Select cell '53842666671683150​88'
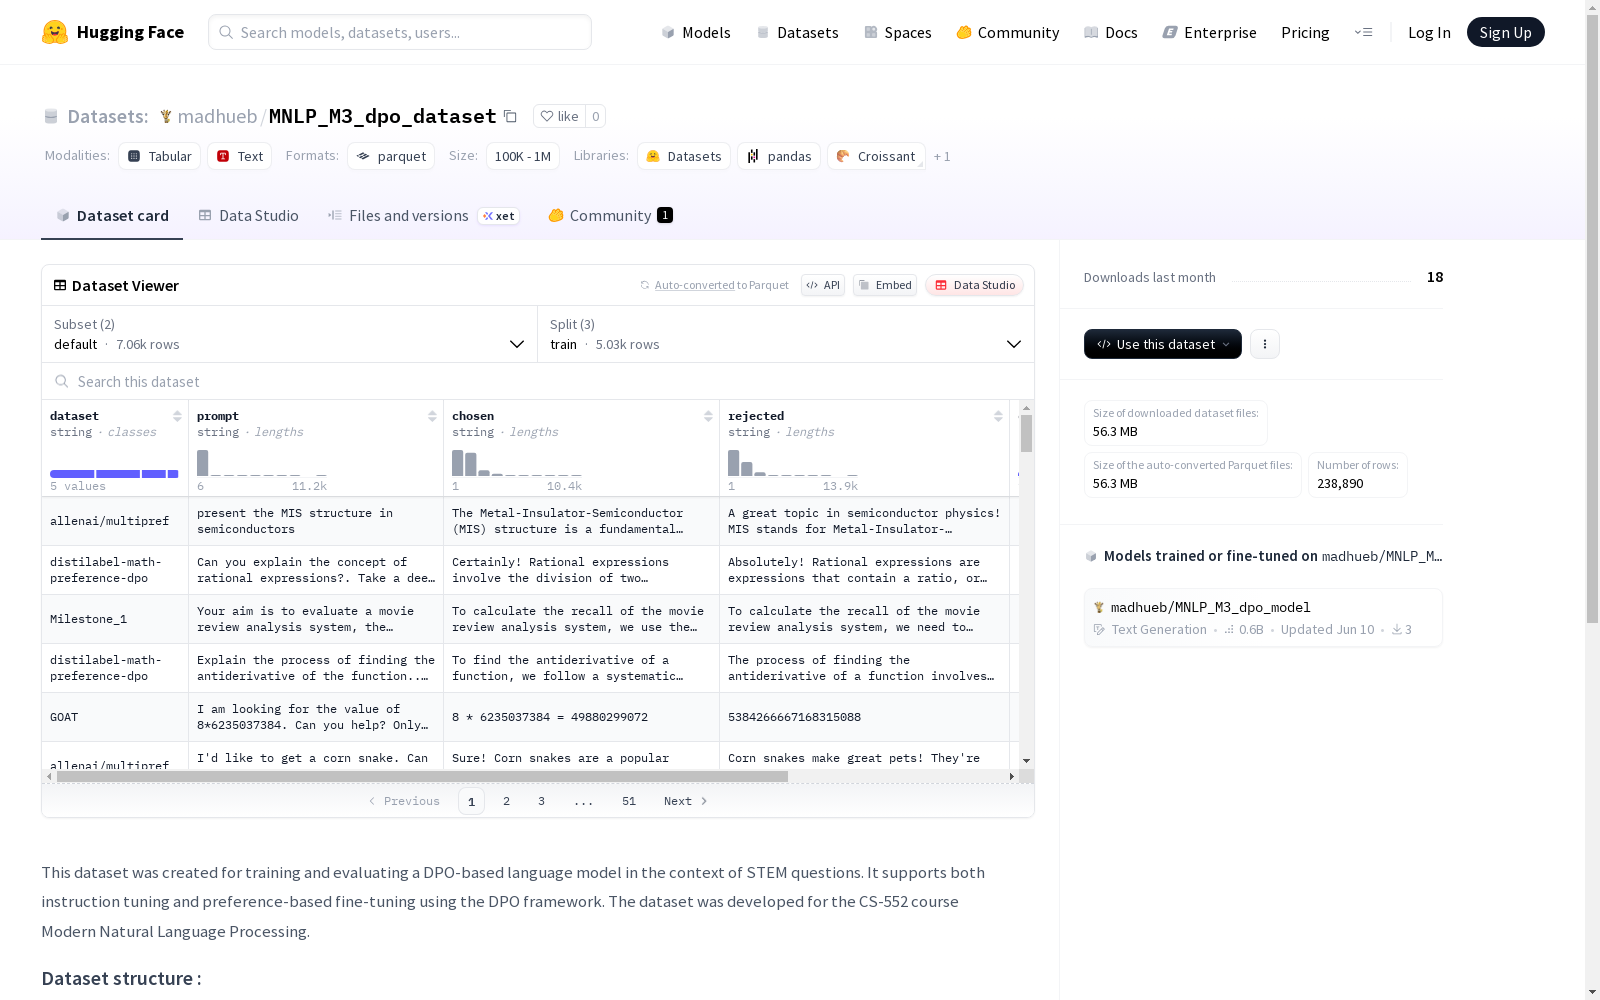Viewport: 1600px width, 1000px height. pos(864,717)
